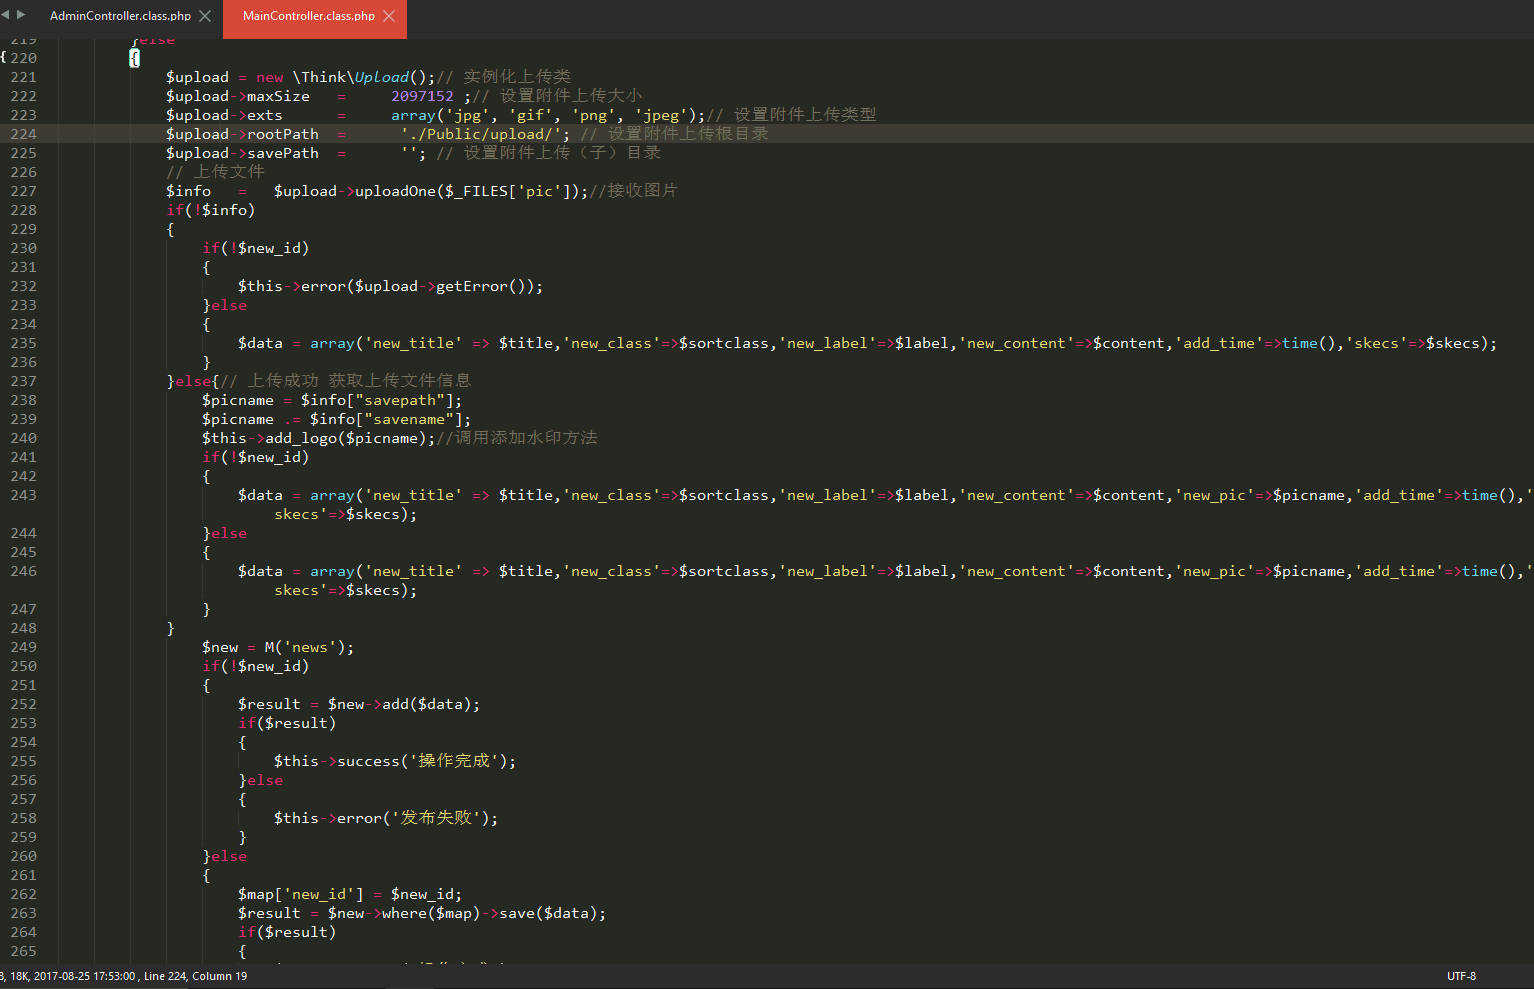This screenshot has height=989, width=1534.
Task: Click line number 249 in the gutter
Action: (23, 647)
